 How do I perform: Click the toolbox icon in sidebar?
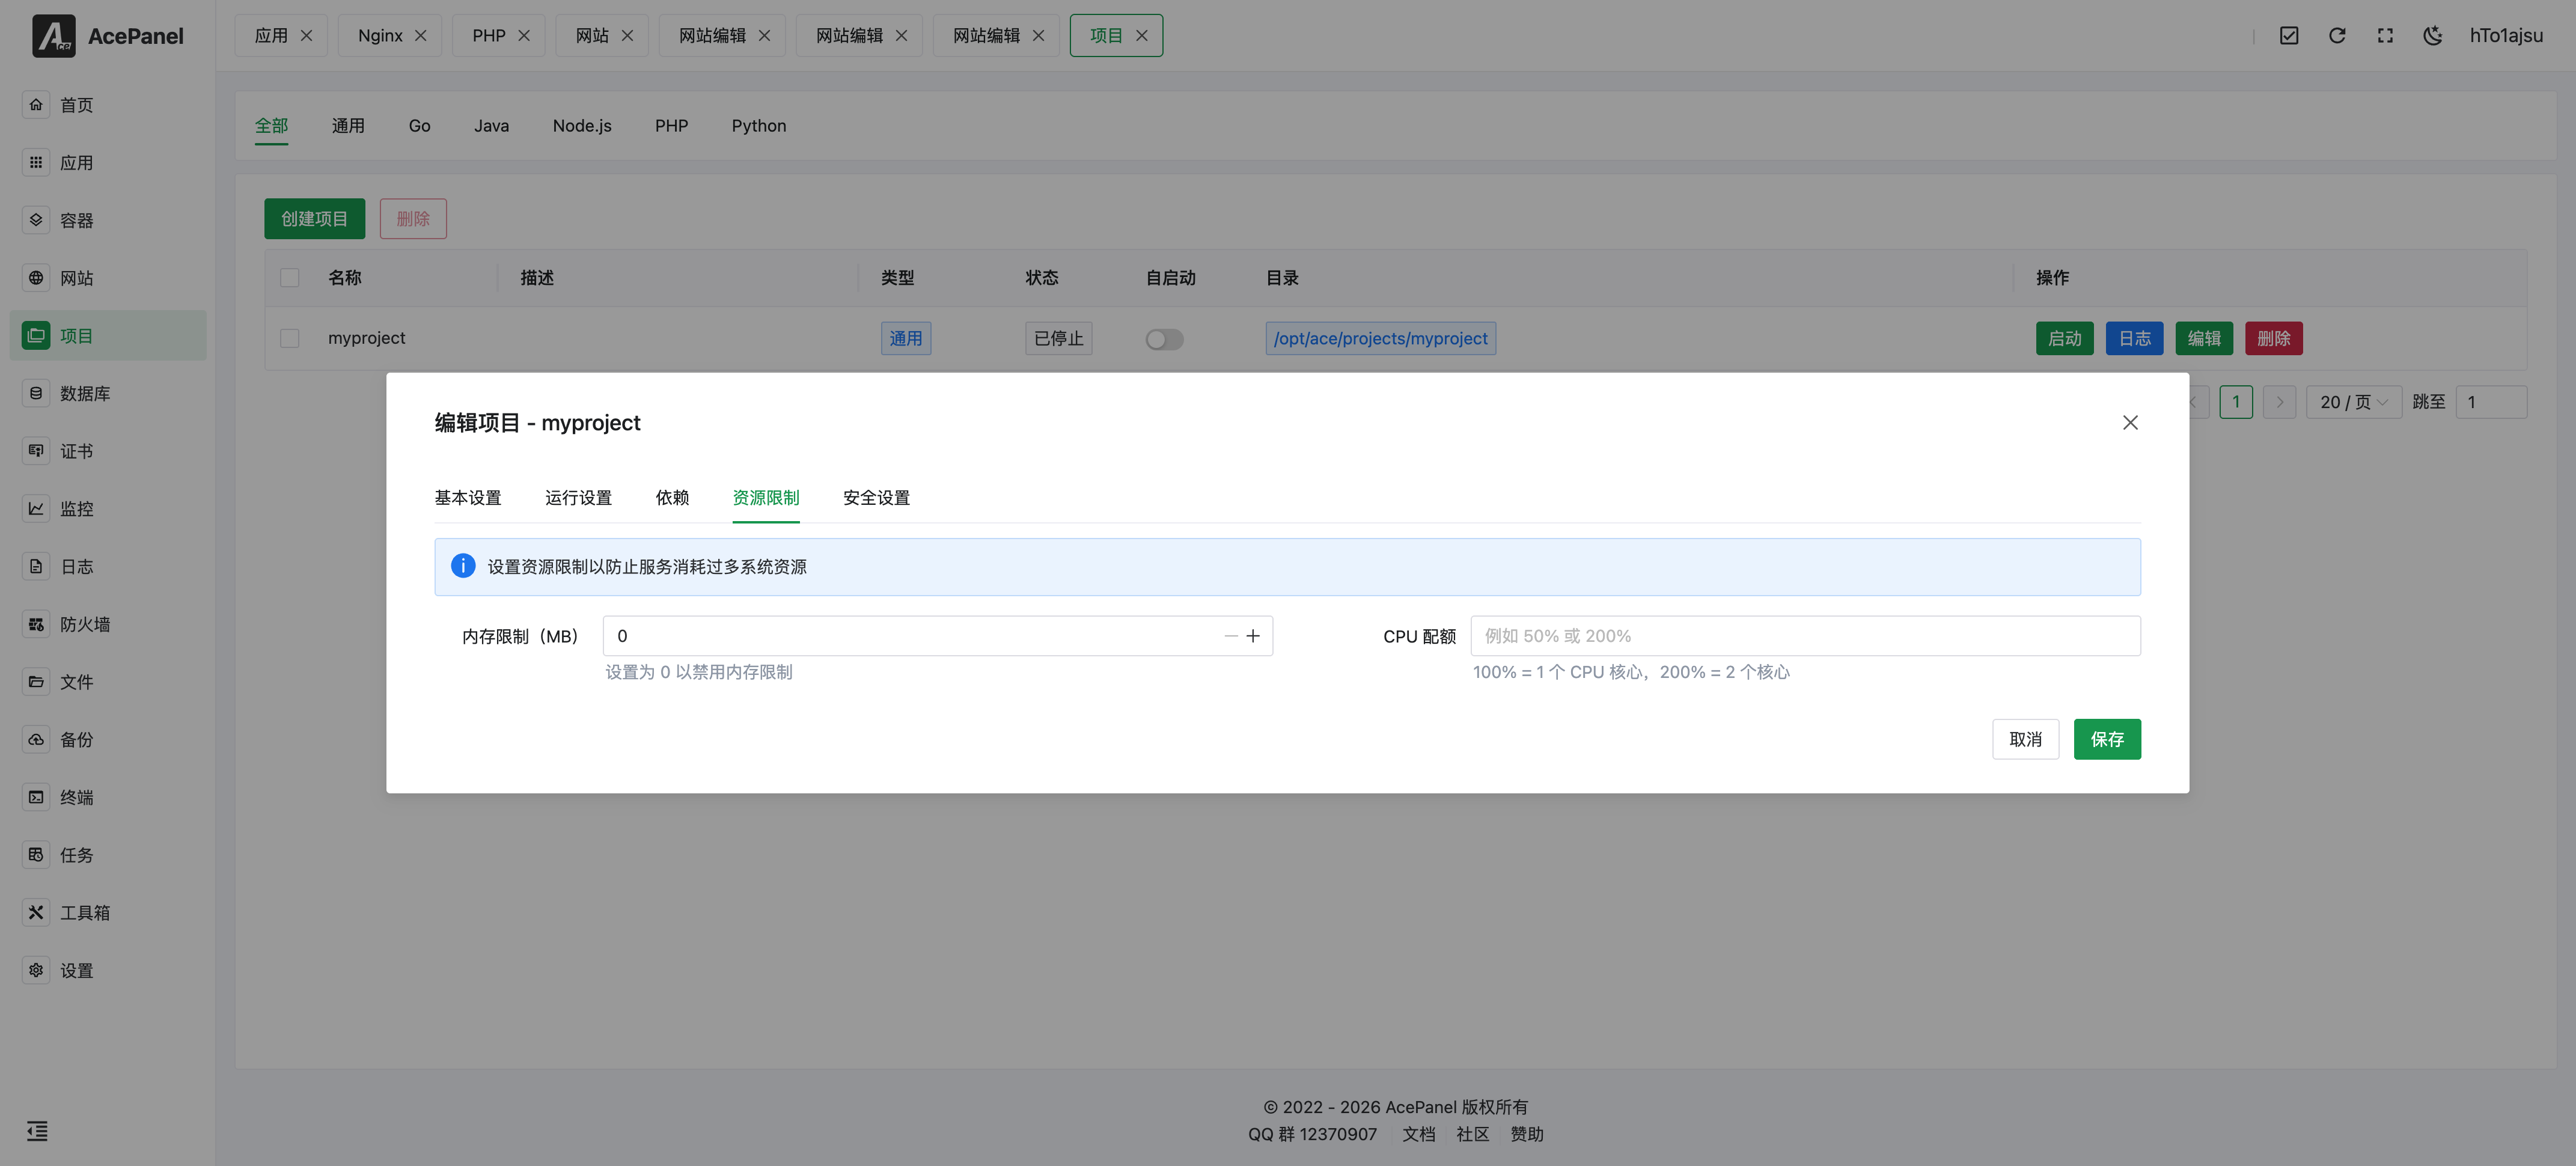(36, 912)
